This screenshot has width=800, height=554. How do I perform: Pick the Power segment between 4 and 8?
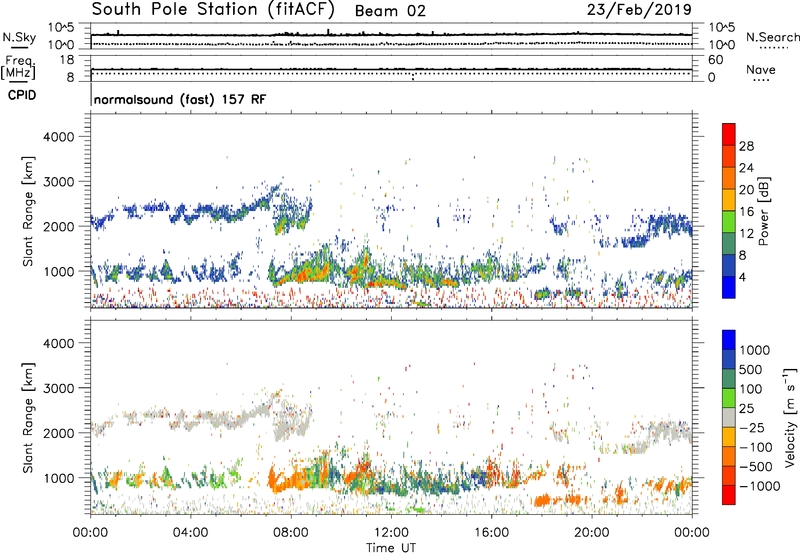(729, 265)
